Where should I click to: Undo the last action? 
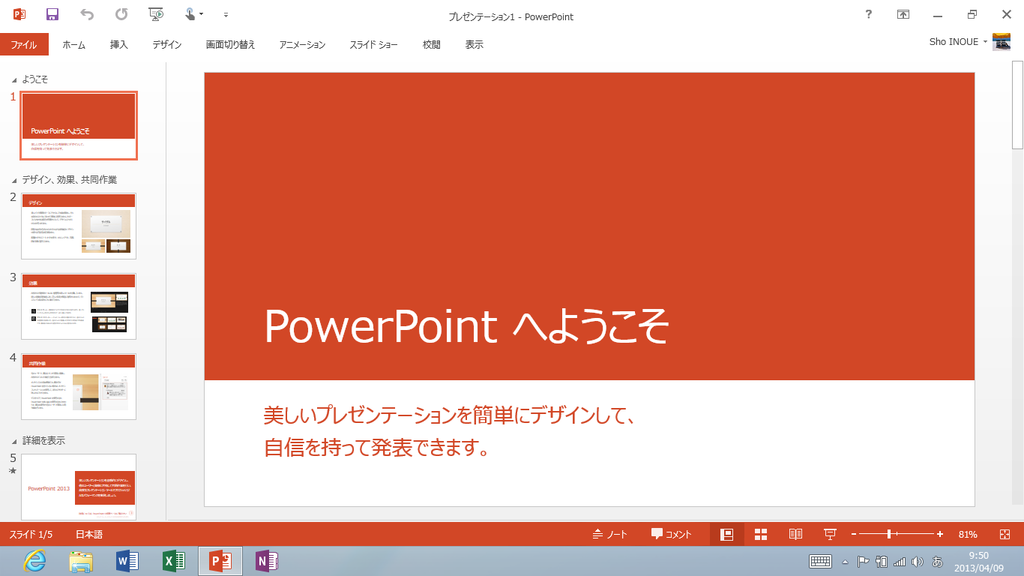[86, 14]
